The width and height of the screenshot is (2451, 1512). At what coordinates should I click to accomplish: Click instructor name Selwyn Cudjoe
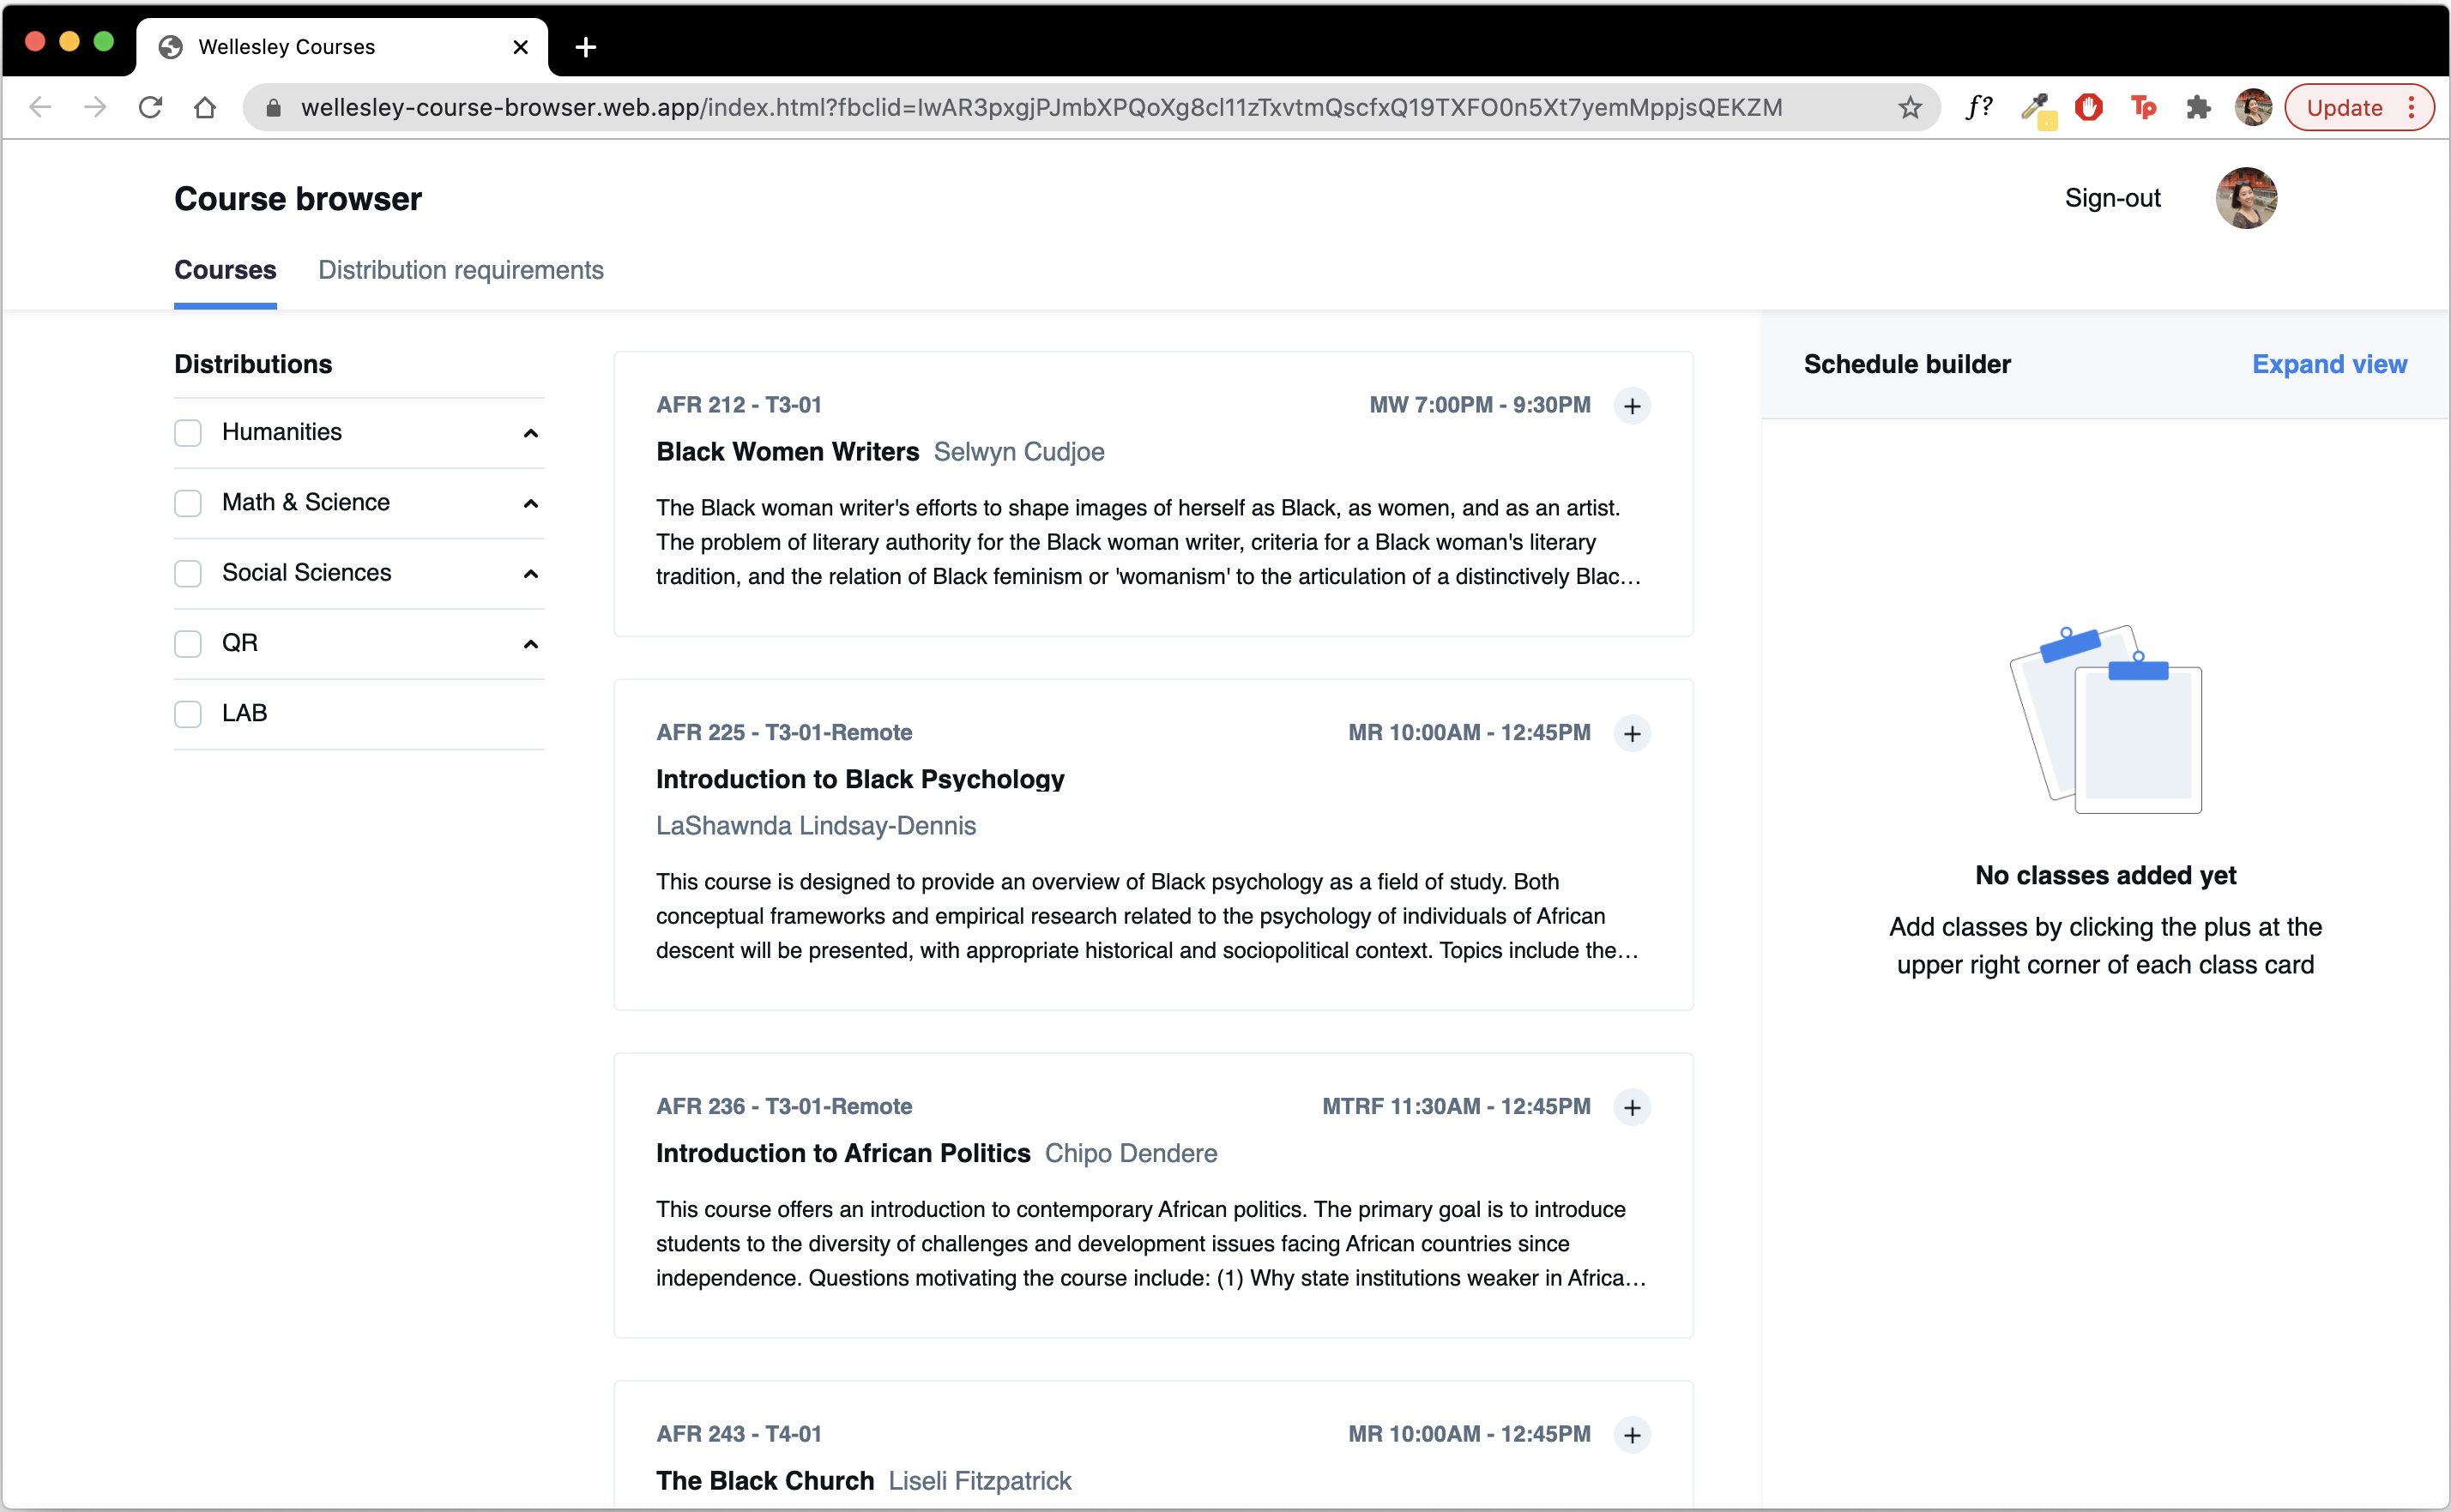pyautogui.click(x=1018, y=452)
